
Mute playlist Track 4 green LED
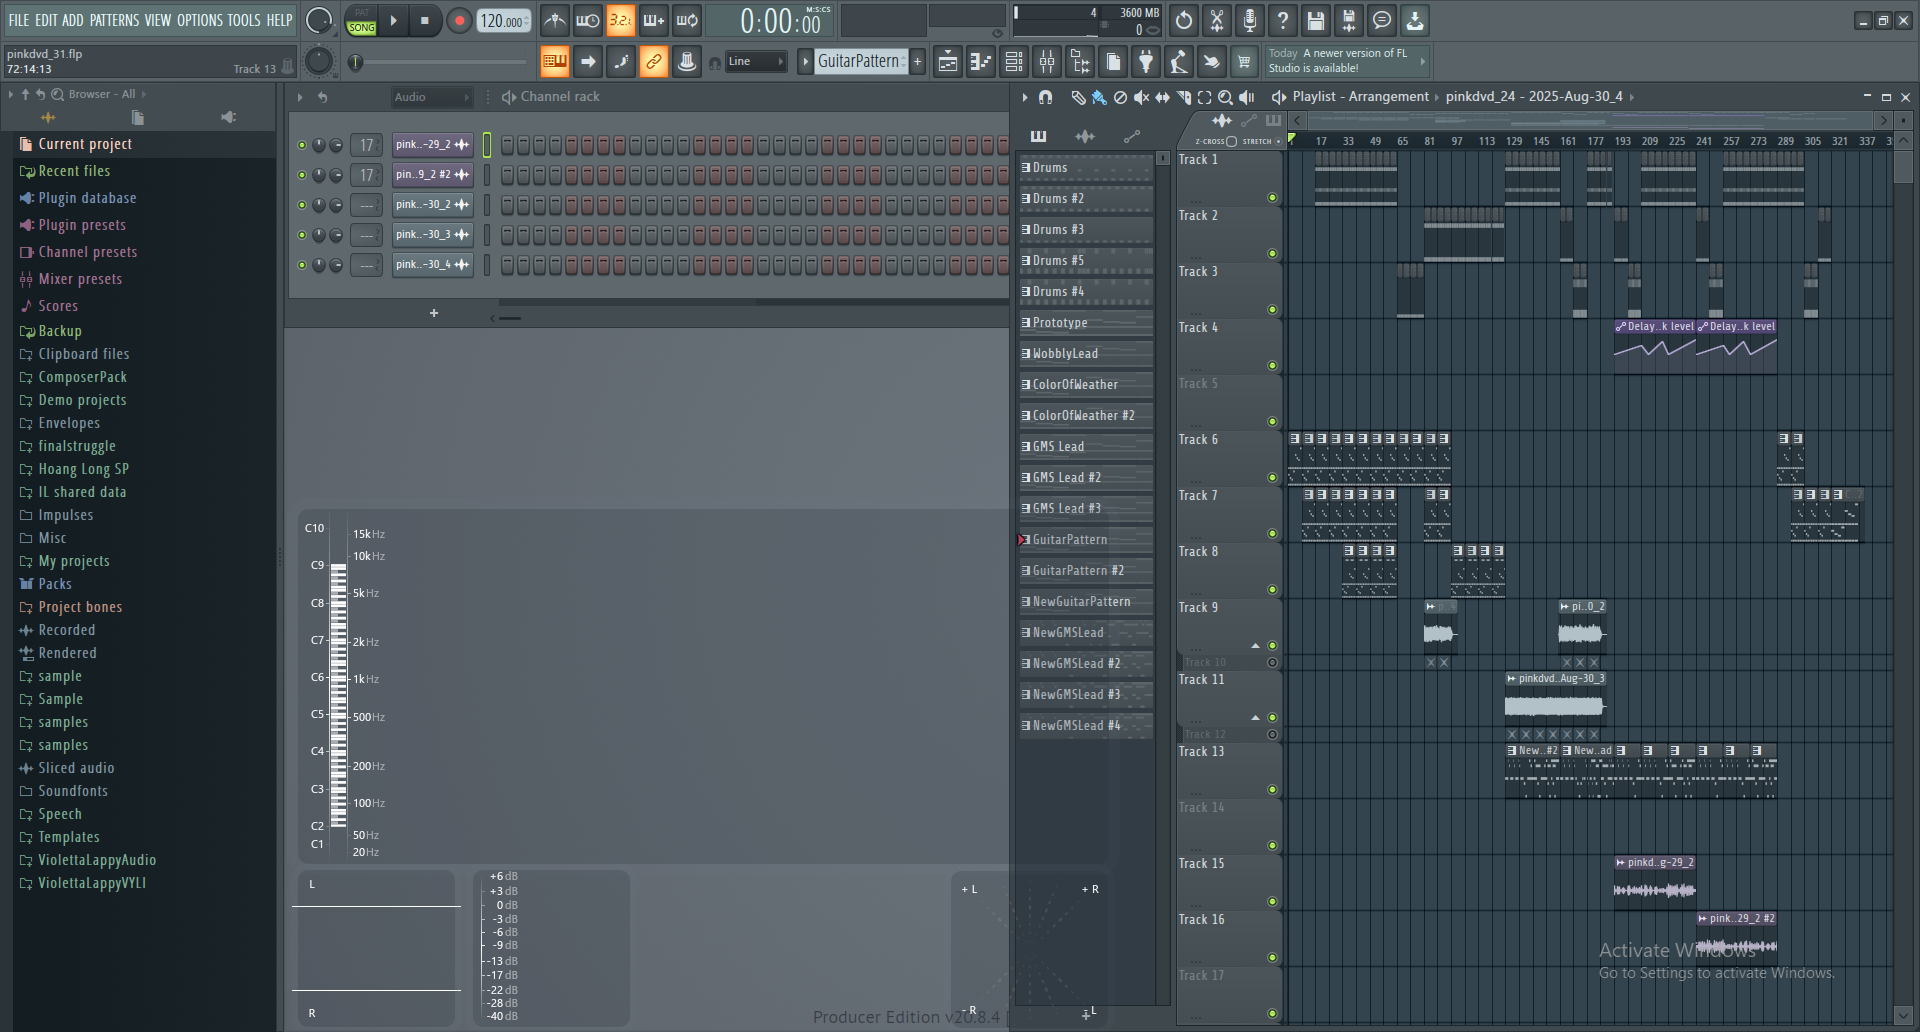(1272, 366)
